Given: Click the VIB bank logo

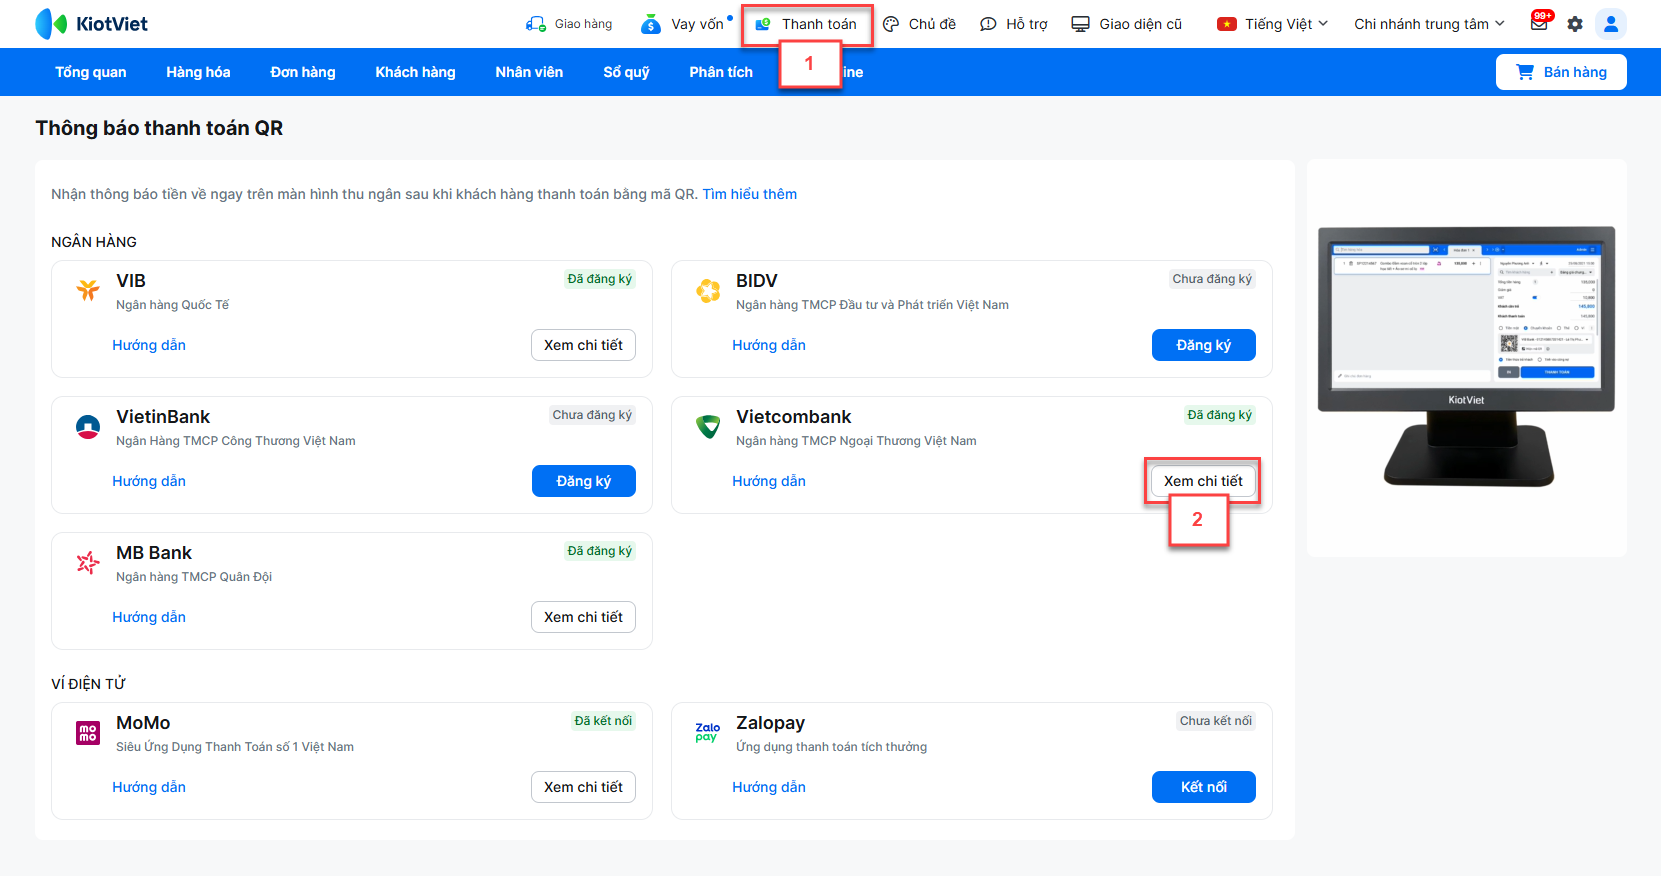Looking at the screenshot, I should [x=88, y=290].
